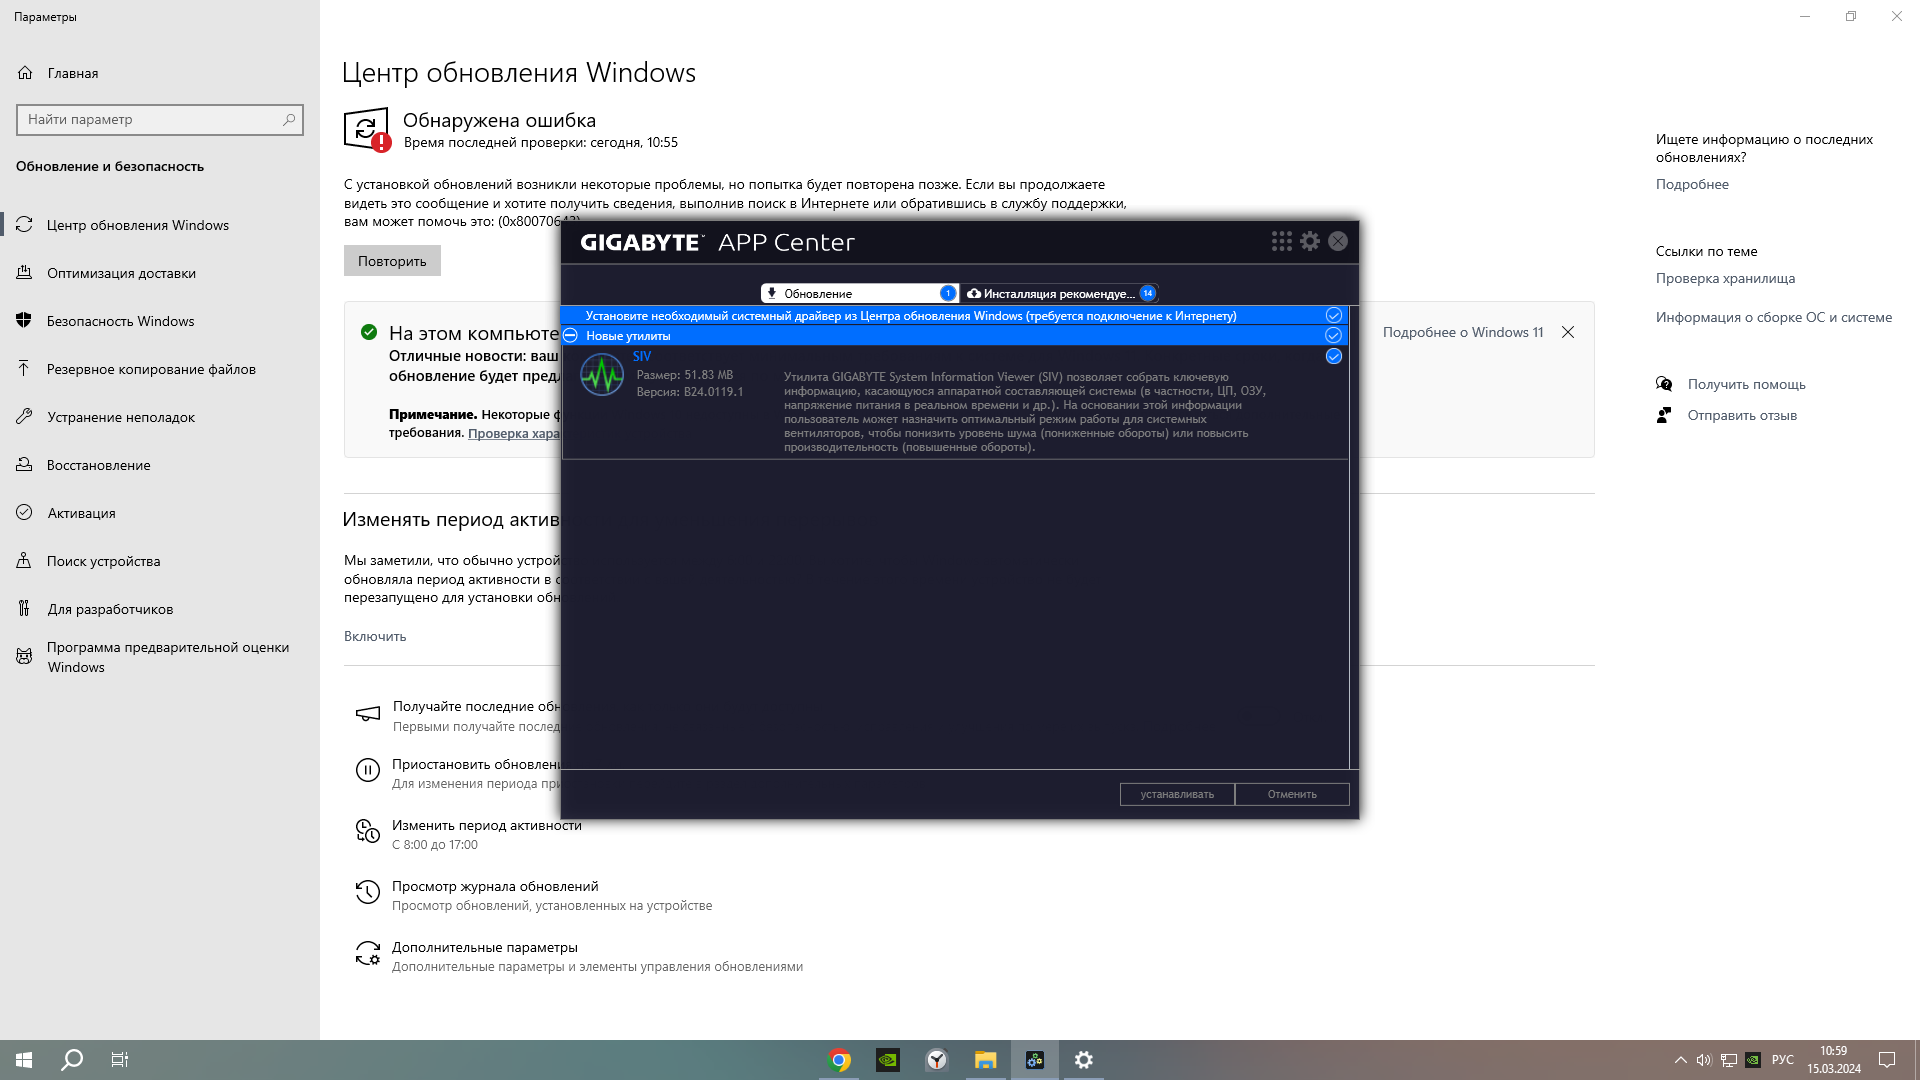Select Центр обновления Windows sidebar item
The height and width of the screenshot is (1080, 1920).
click(160, 225)
